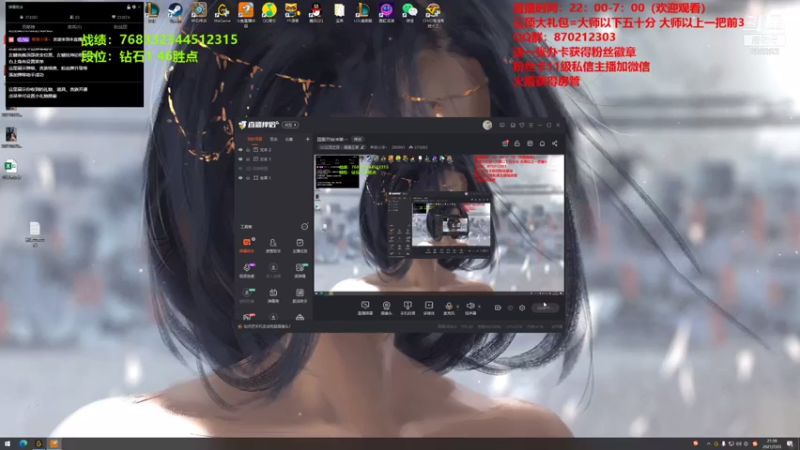Image resolution: width=800 pixels, height=450 pixels.
Task: Toggle visibility of the second text source
Action: pyautogui.click(x=240, y=159)
